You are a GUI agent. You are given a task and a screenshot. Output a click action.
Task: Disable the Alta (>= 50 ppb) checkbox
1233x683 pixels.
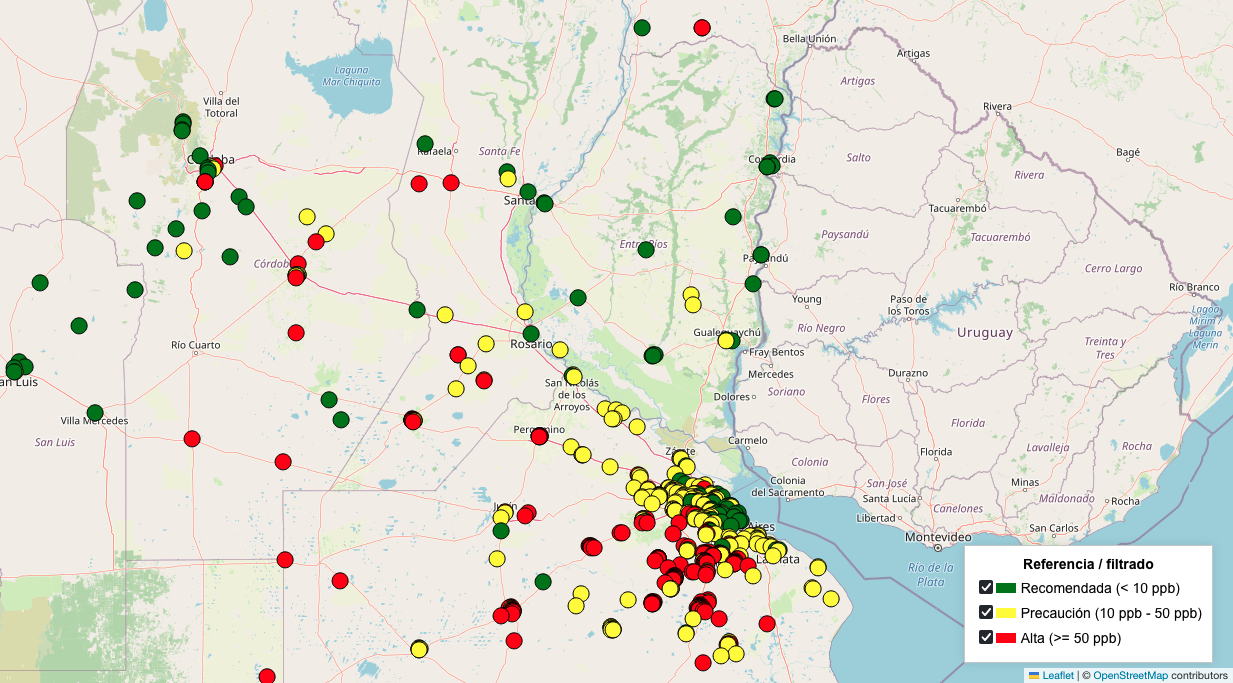(x=986, y=638)
